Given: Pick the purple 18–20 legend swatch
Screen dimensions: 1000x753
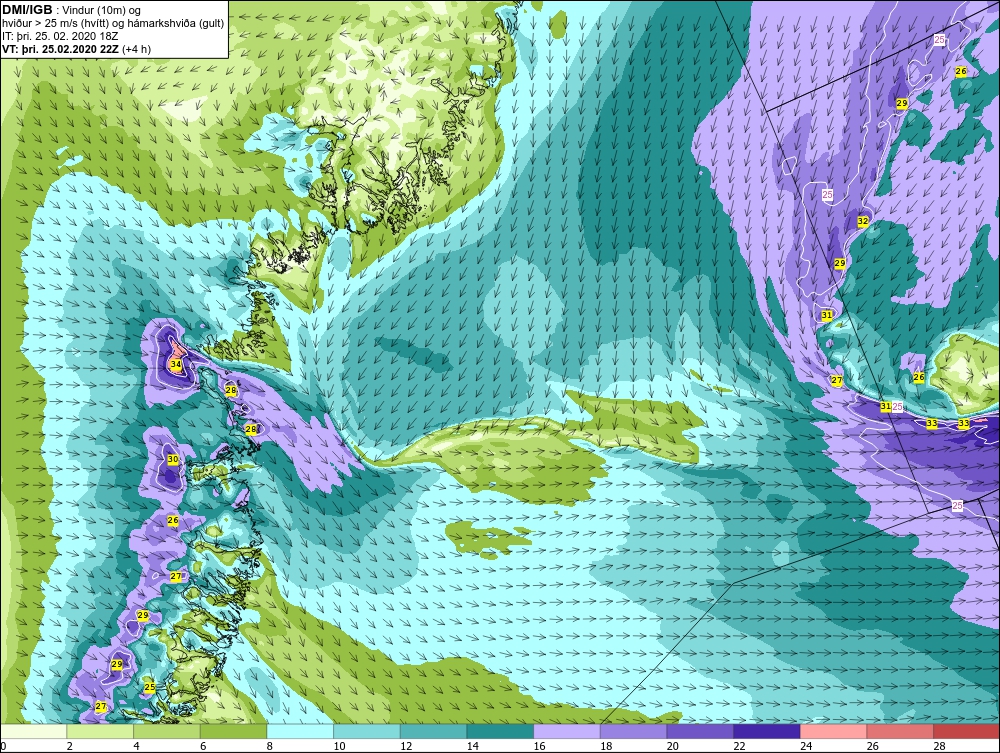Looking at the screenshot, I should 633,731.
